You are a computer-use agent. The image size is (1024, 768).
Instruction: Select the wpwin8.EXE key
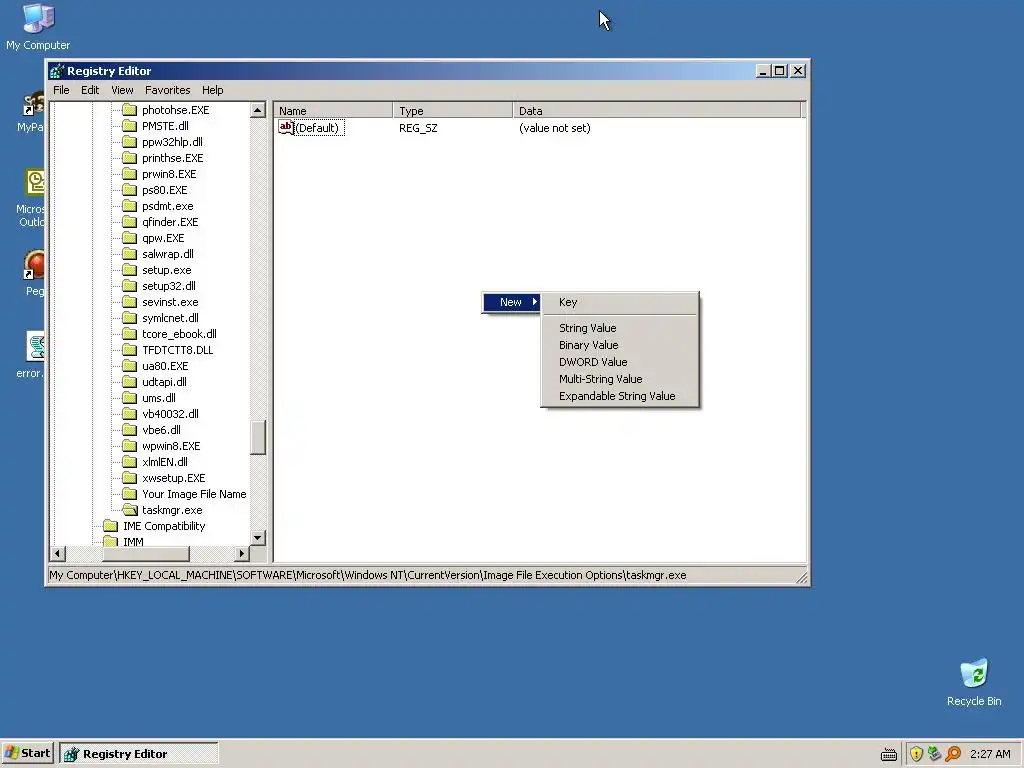[171, 446]
